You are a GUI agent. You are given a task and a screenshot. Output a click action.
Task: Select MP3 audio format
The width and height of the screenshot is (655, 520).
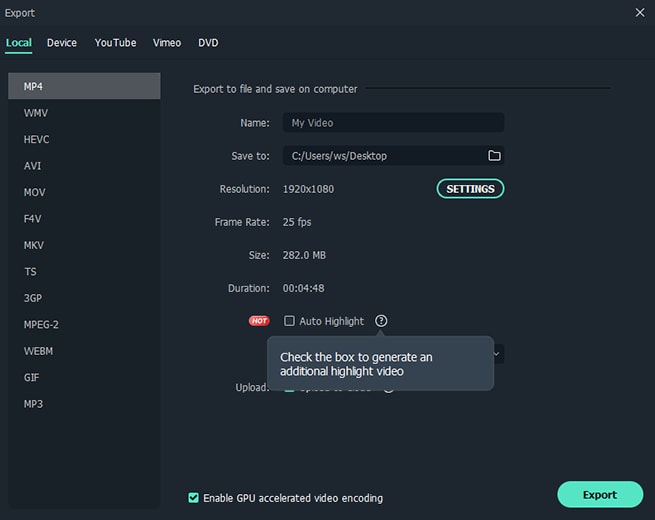coord(84,404)
